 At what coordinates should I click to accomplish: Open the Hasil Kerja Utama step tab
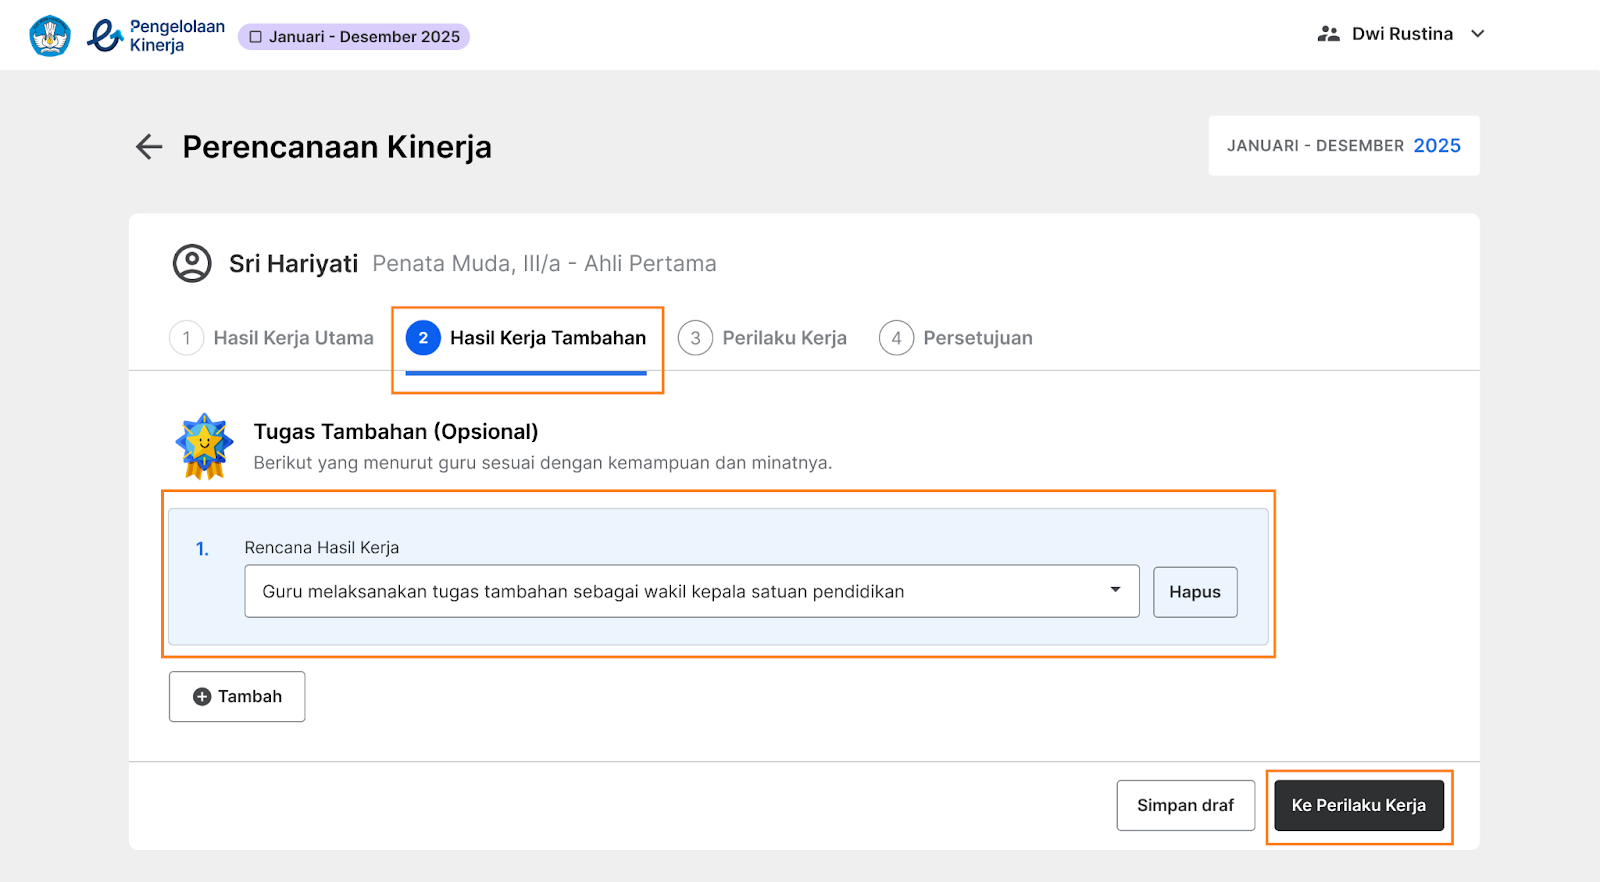(x=272, y=338)
